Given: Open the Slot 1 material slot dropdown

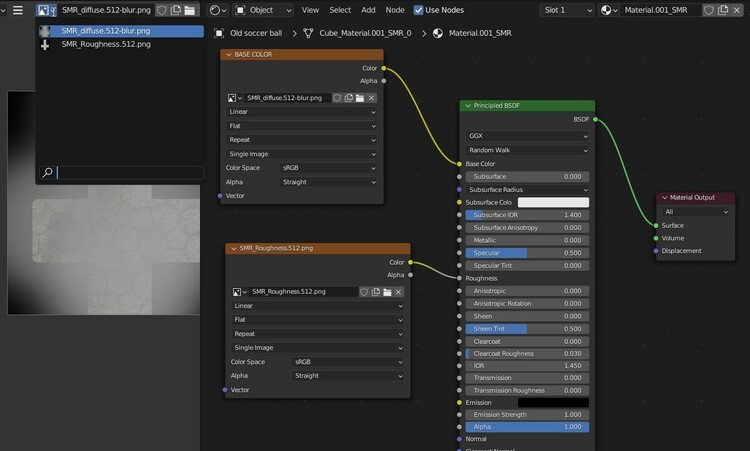Looking at the screenshot, I should click(x=567, y=10).
